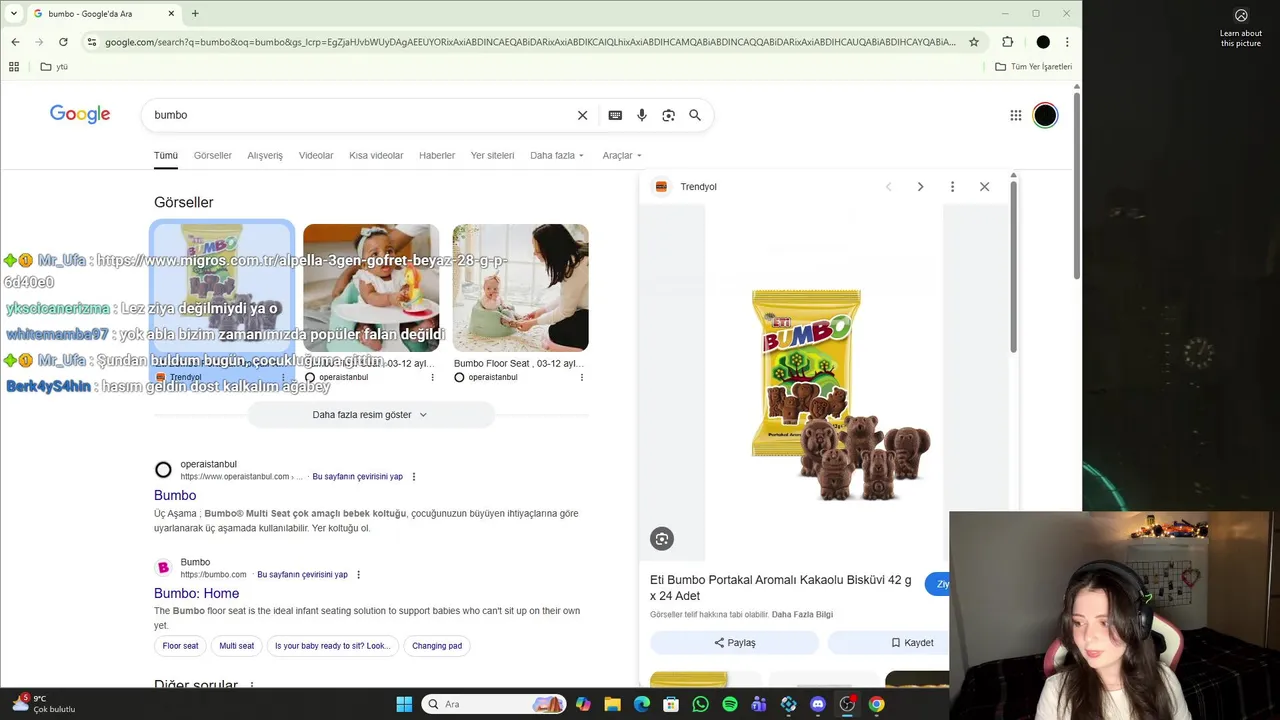Screen dimensions: 1280x720
Task: Click the Chrome address bar
Action: pos(530,42)
